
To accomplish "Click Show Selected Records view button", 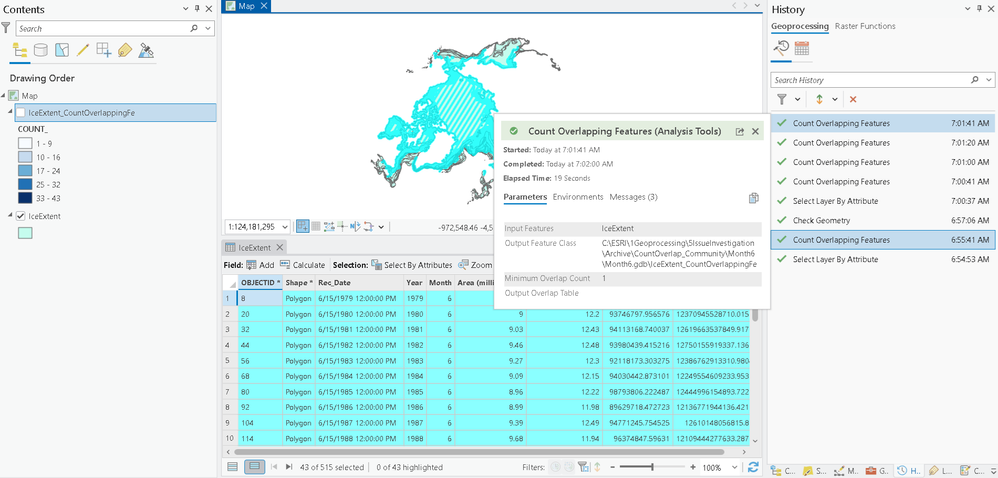I will (x=255, y=467).
